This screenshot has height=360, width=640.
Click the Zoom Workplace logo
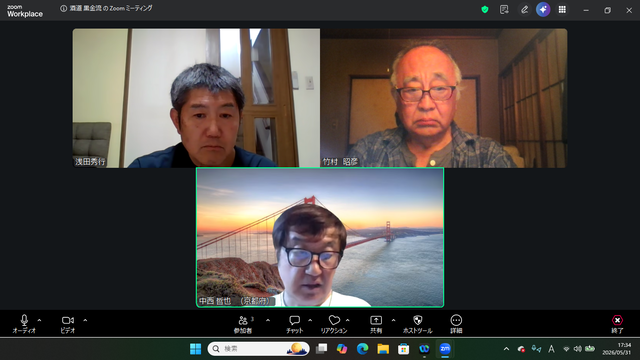(24, 11)
